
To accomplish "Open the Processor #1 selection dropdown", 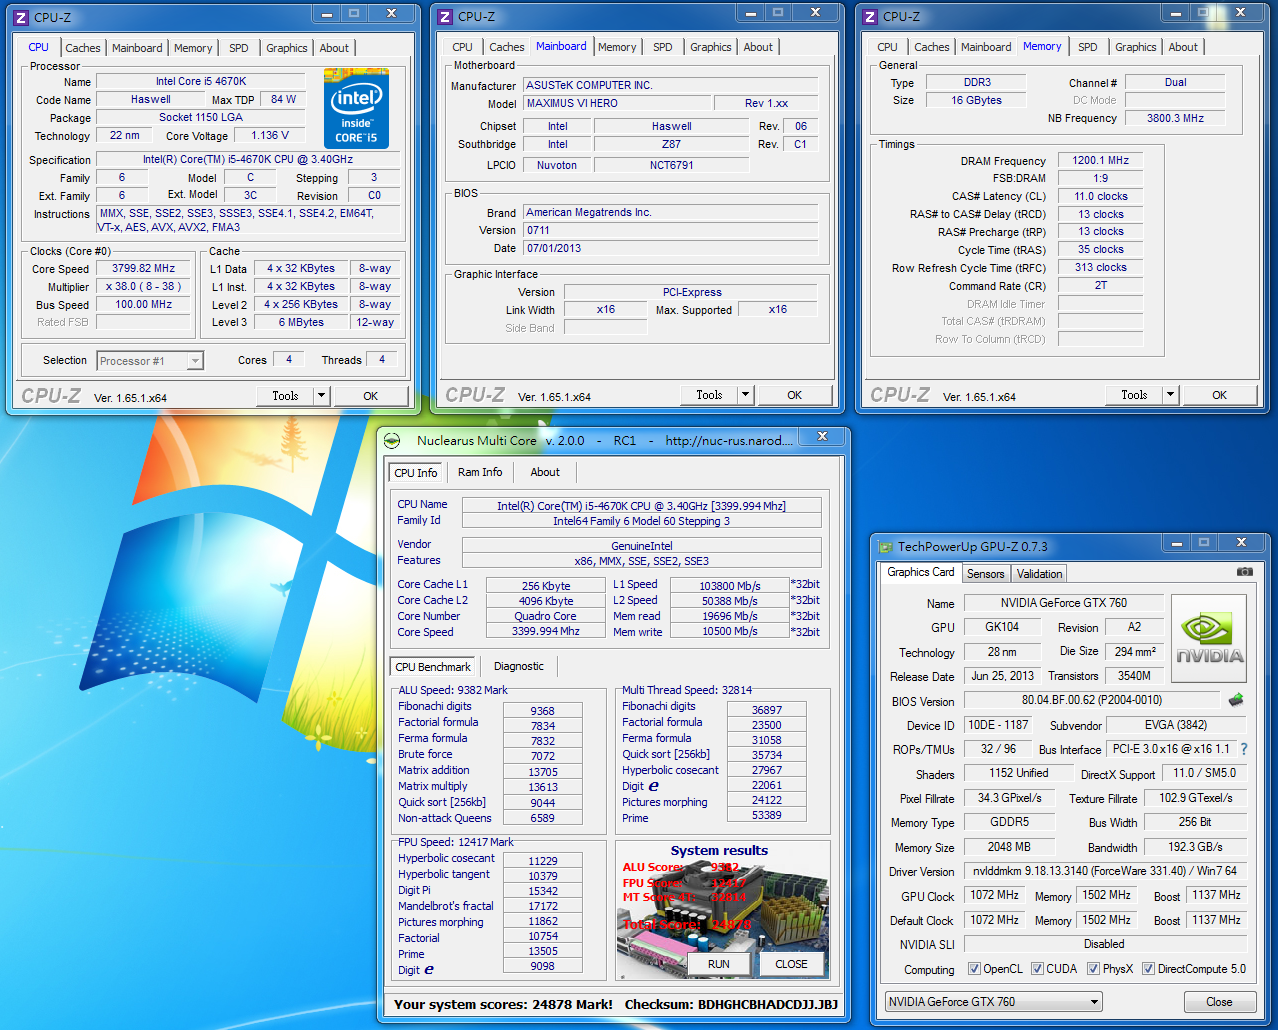I will tap(195, 361).
